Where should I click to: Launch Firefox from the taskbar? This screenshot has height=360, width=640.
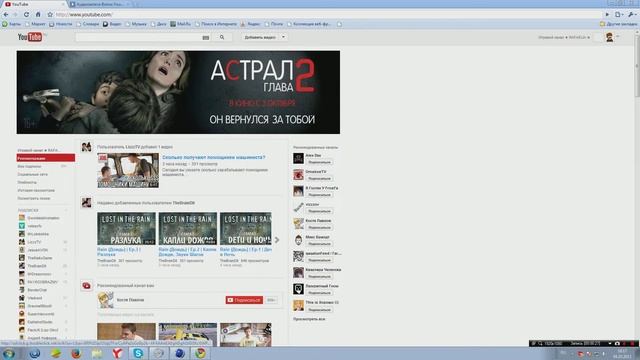pyautogui.click(x=76, y=353)
